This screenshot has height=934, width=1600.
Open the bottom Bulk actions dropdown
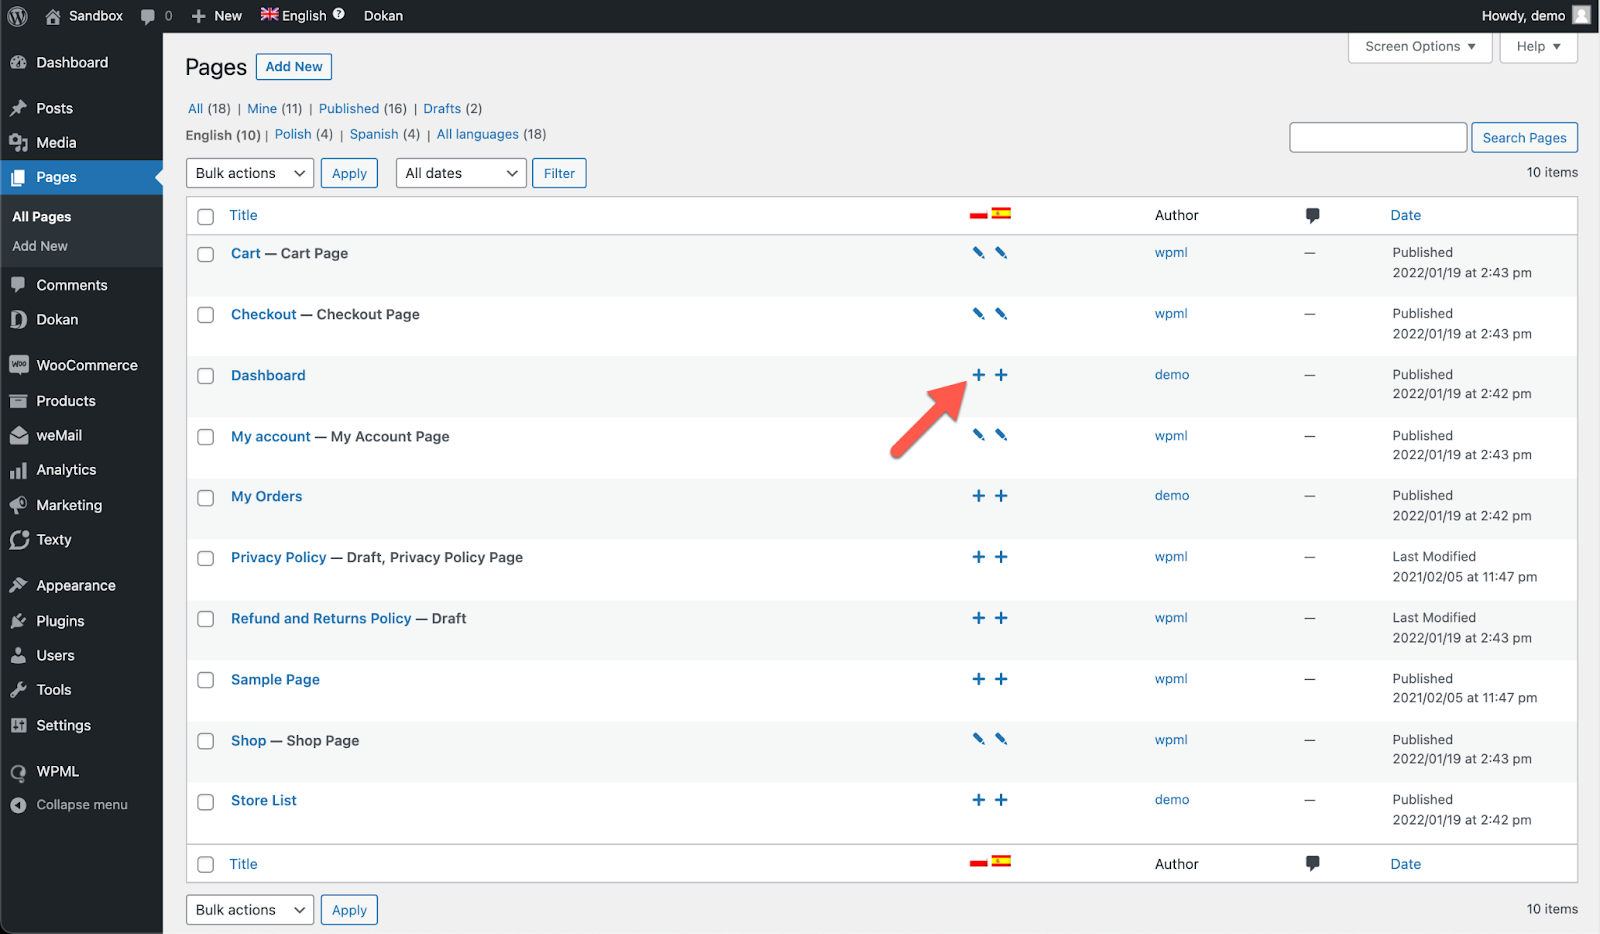pos(250,910)
